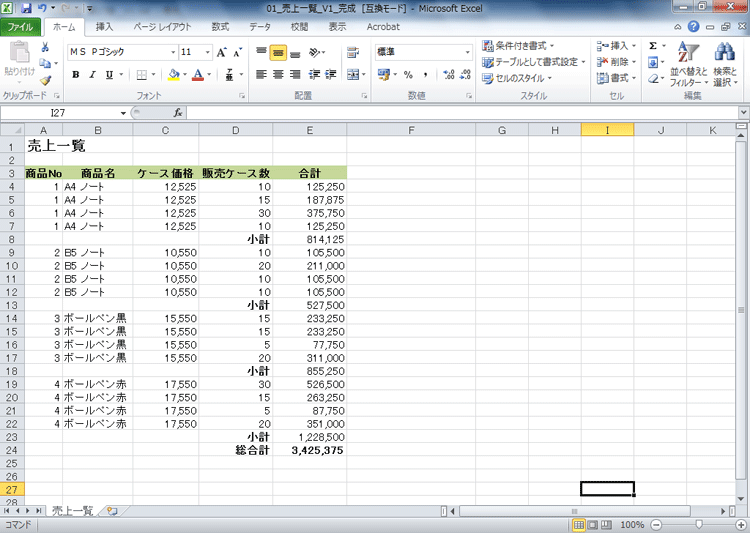This screenshot has height=533, width=750.
Task: Toggle Underline formatting
Action: (x=110, y=75)
